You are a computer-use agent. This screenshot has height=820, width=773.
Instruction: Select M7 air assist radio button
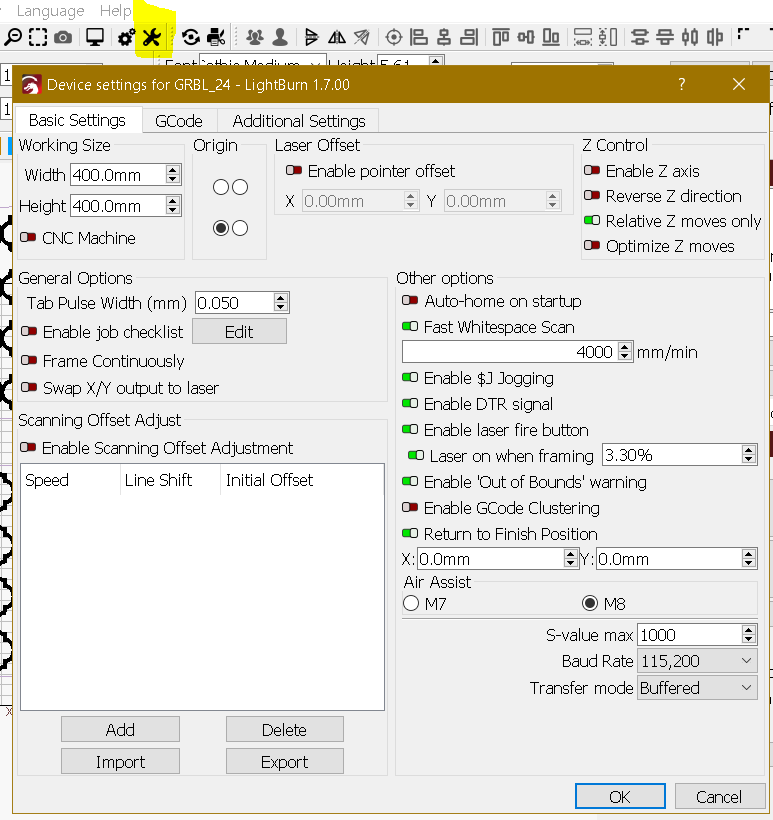(x=411, y=604)
